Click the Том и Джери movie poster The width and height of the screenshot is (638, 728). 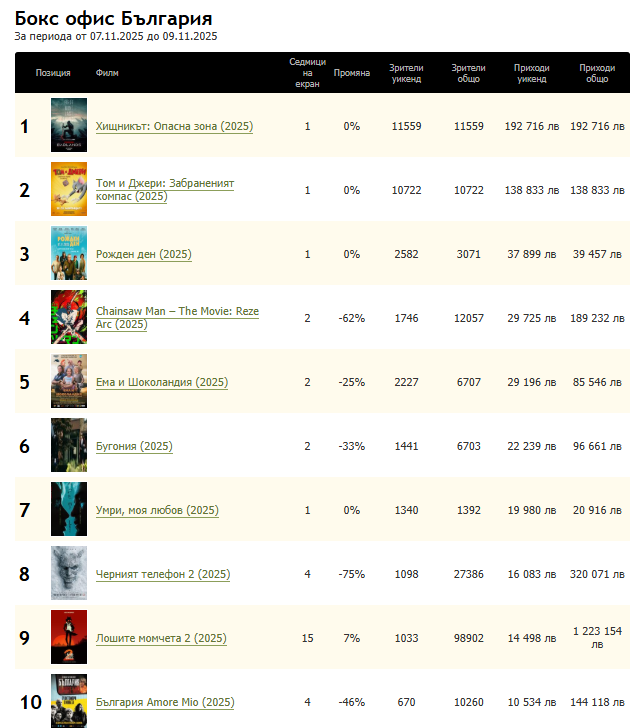[x=68, y=190]
